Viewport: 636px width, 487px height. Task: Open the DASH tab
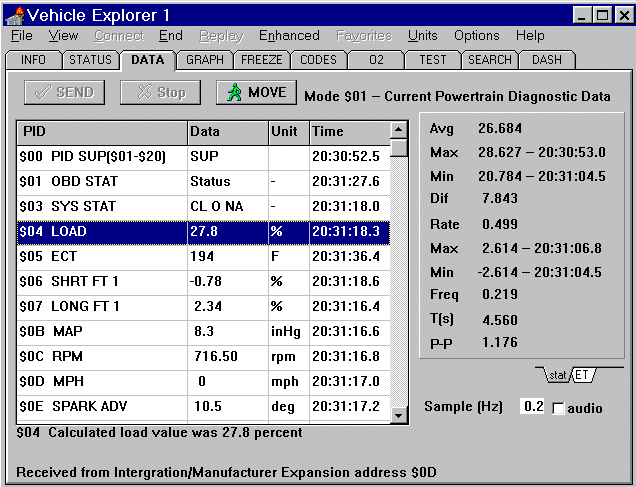click(x=546, y=60)
